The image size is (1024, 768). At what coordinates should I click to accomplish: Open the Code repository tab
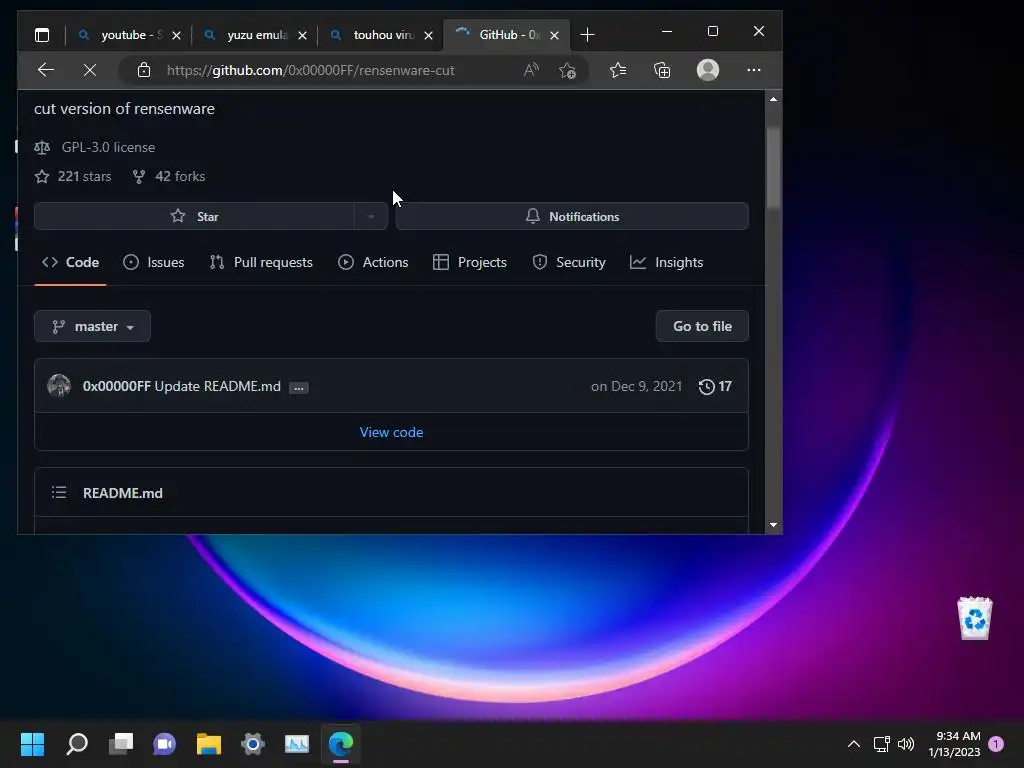(71, 262)
